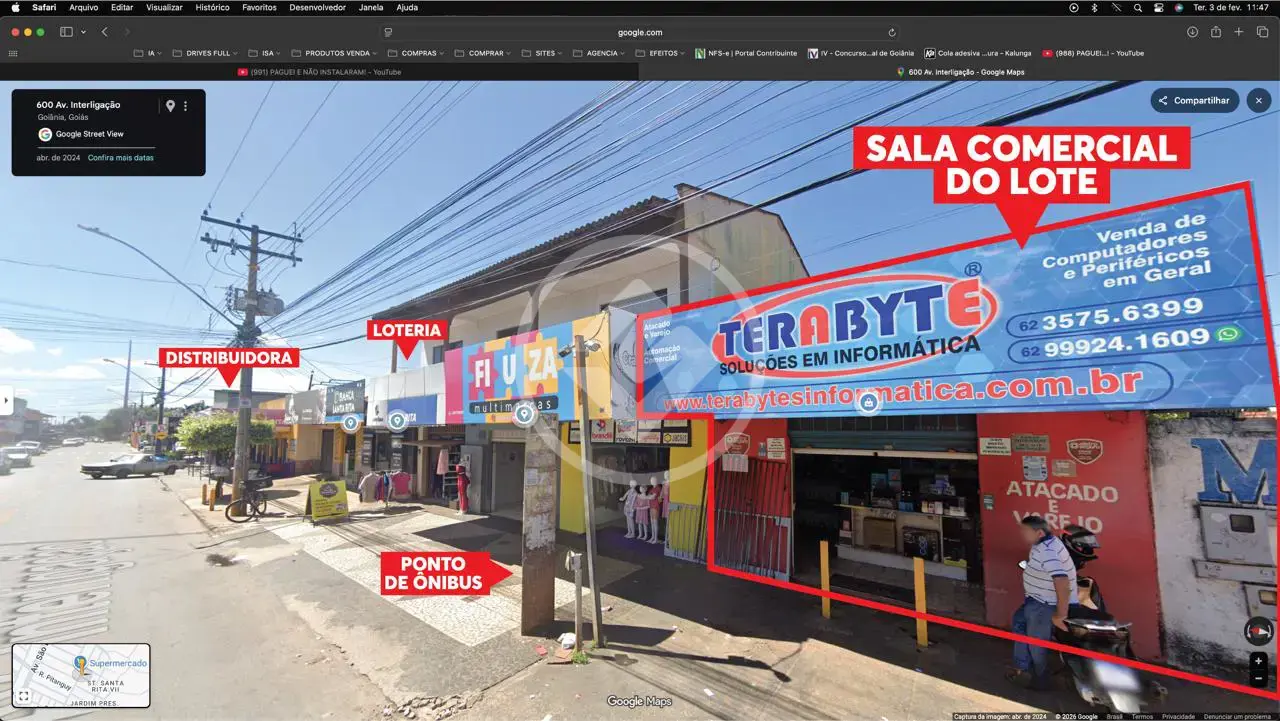The width and height of the screenshot is (1280, 721).
Task: Click the Terabyte store place marker
Action: pyautogui.click(x=868, y=402)
